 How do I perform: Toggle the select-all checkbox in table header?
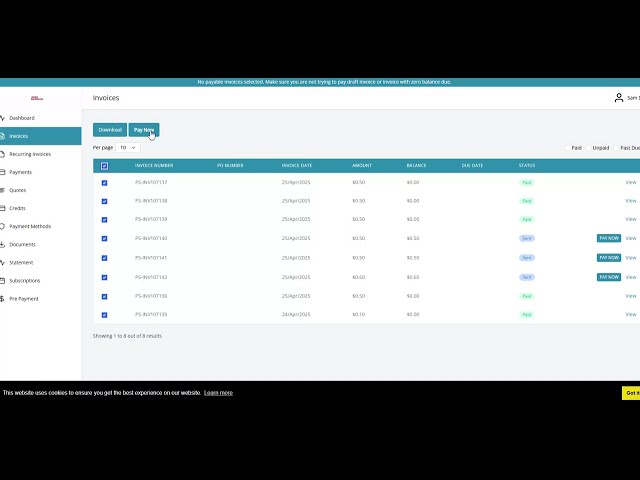pos(104,165)
